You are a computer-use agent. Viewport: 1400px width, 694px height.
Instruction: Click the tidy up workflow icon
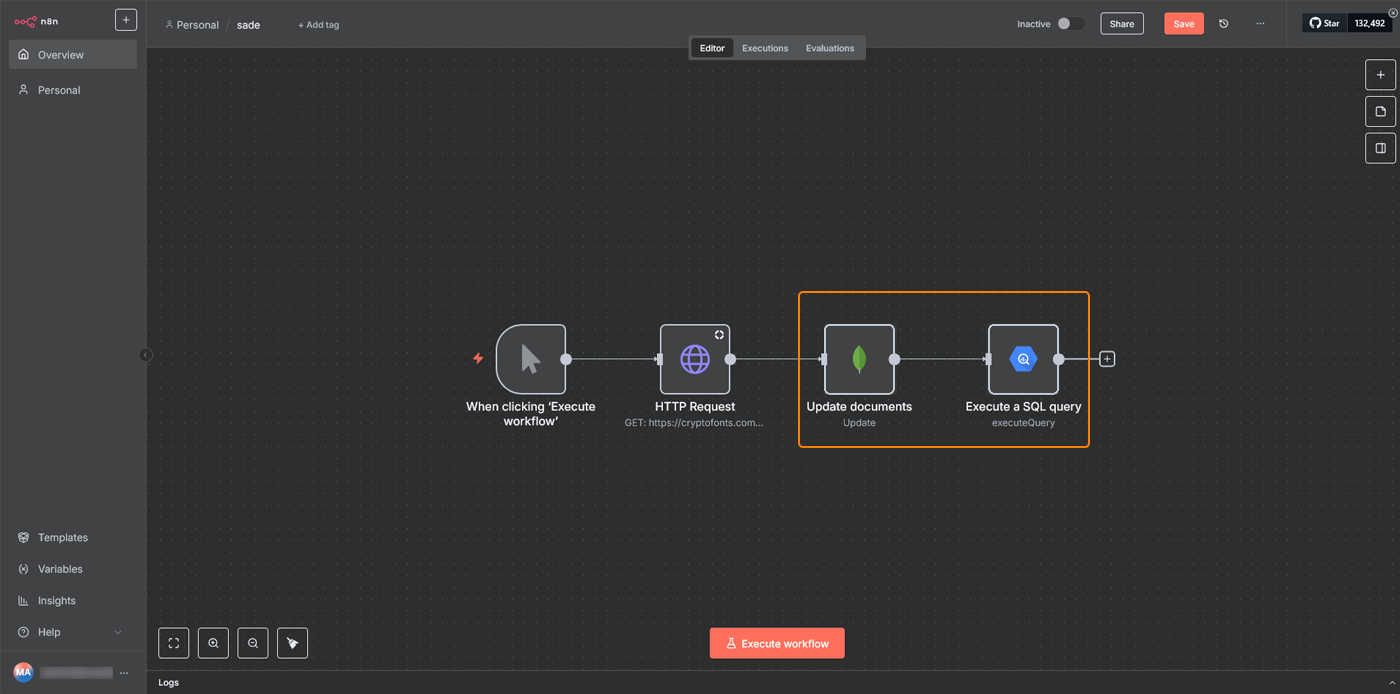tap(293, 643)
